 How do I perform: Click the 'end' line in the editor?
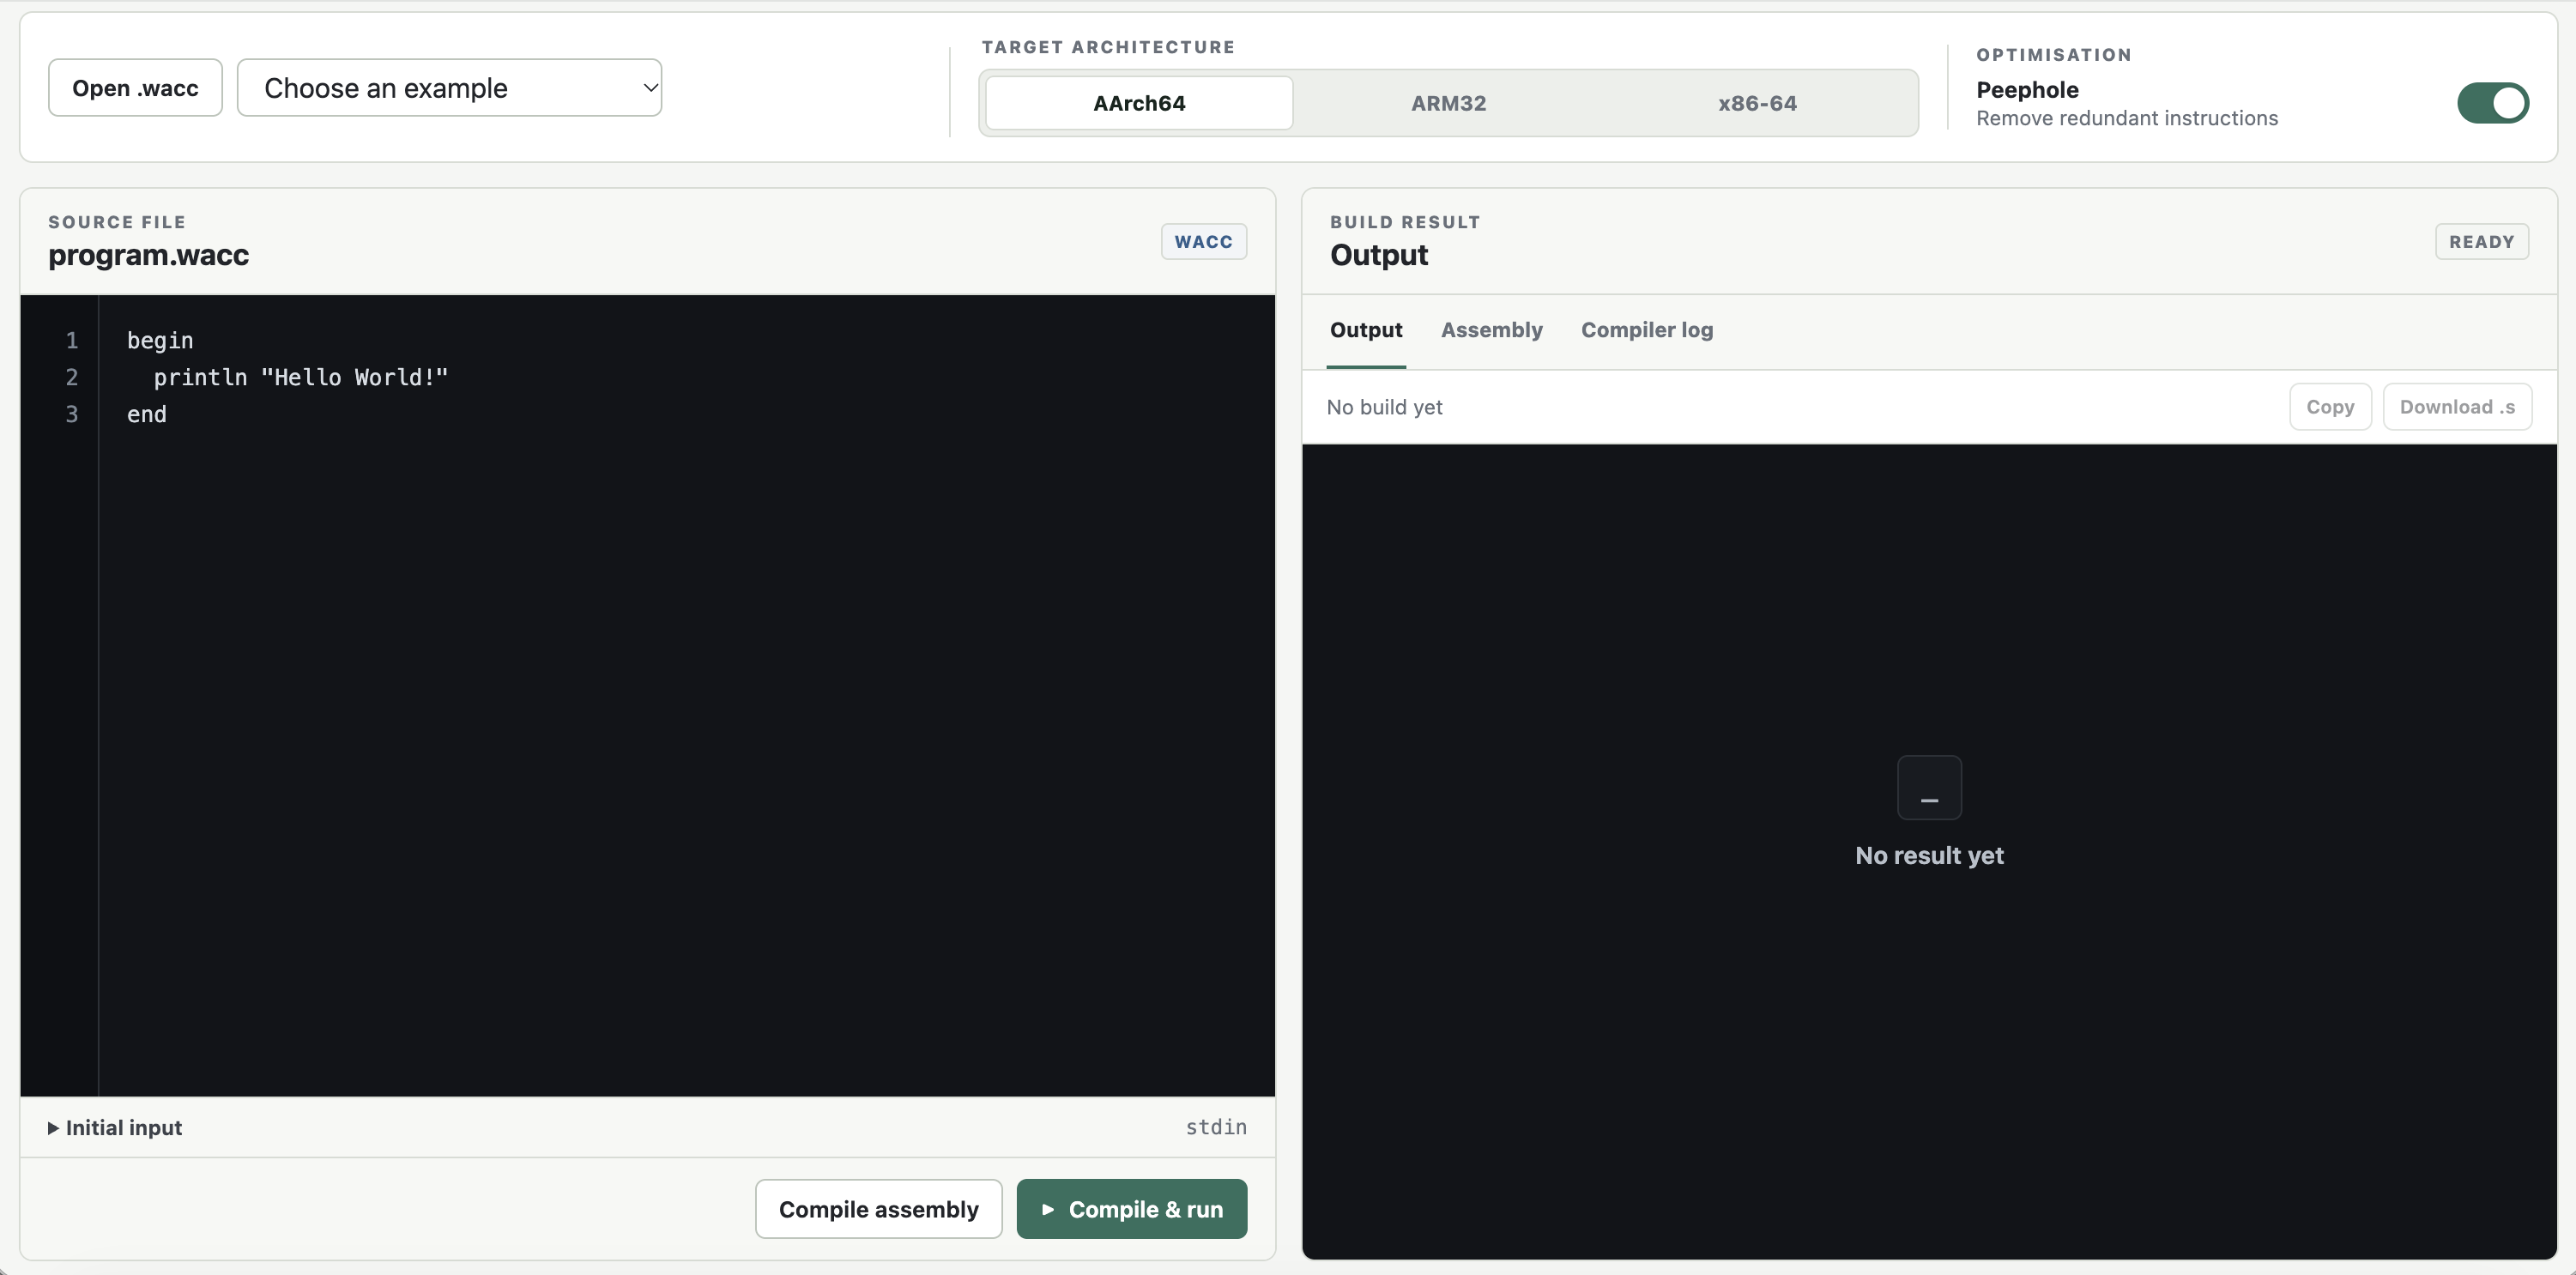pyautogui.click(x=147, y=414)
